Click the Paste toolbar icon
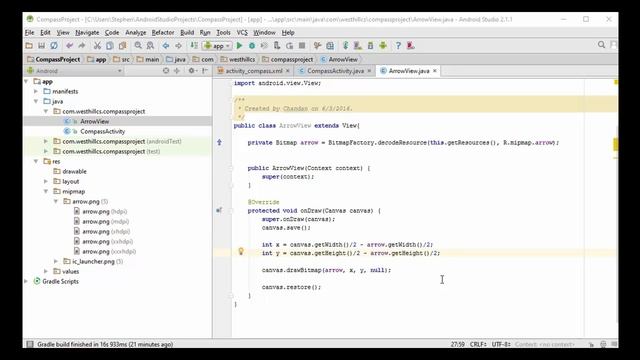 [x=122, y=46]
